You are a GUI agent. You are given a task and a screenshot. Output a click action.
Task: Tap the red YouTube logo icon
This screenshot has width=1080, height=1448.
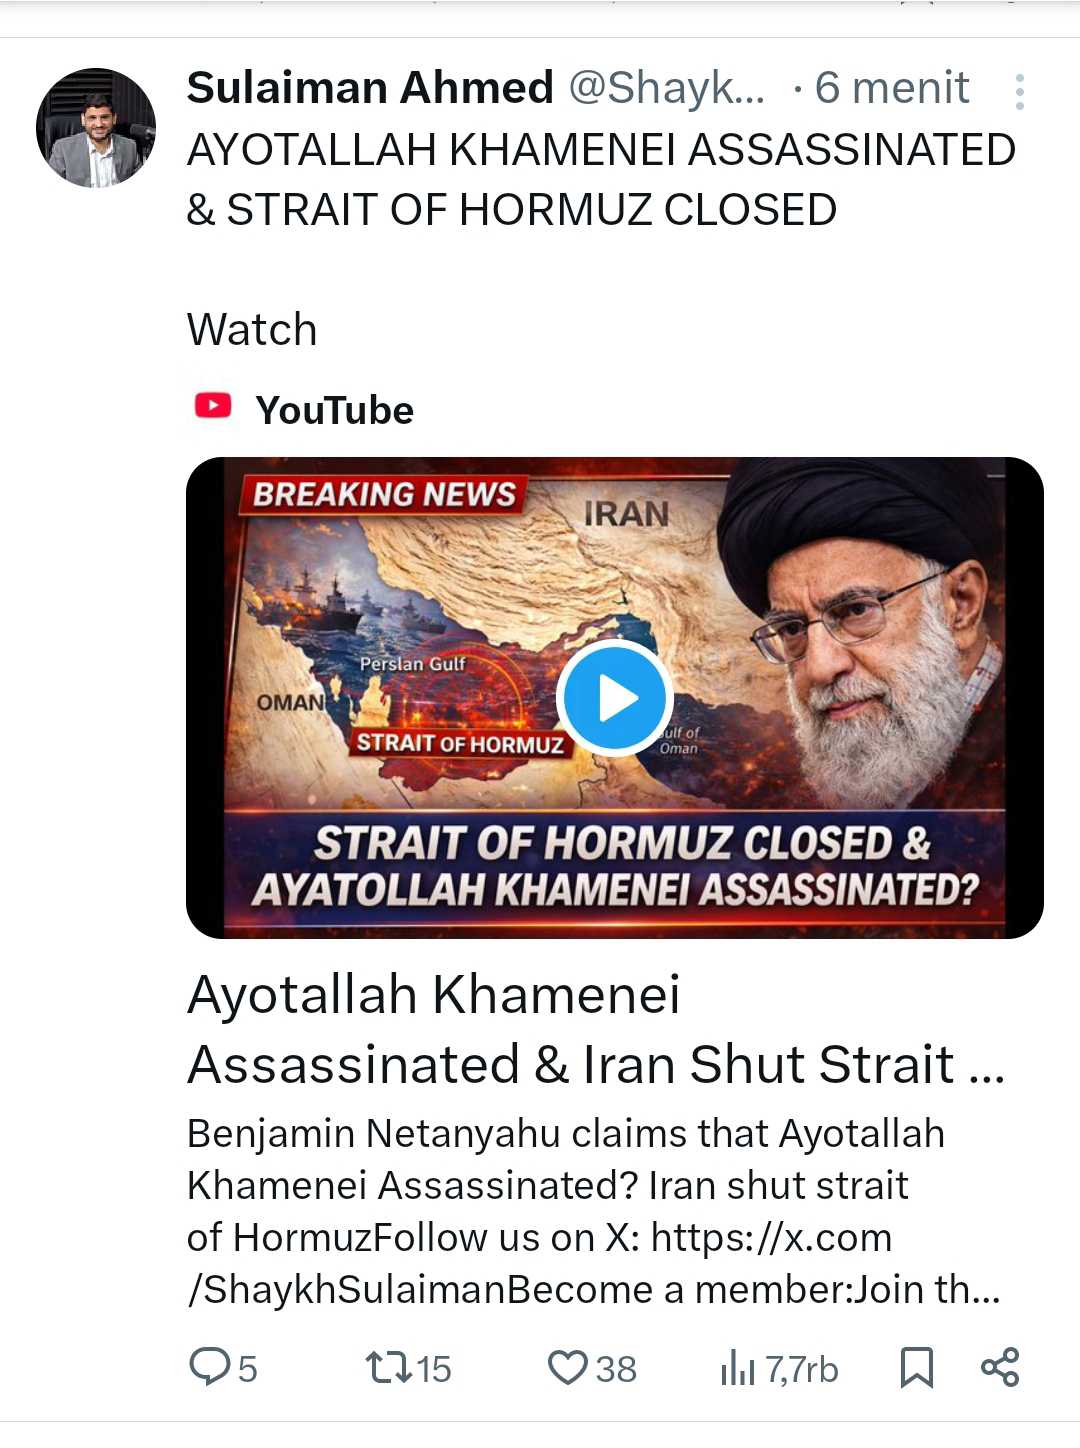pyautogui.click(x=213, y=406)
